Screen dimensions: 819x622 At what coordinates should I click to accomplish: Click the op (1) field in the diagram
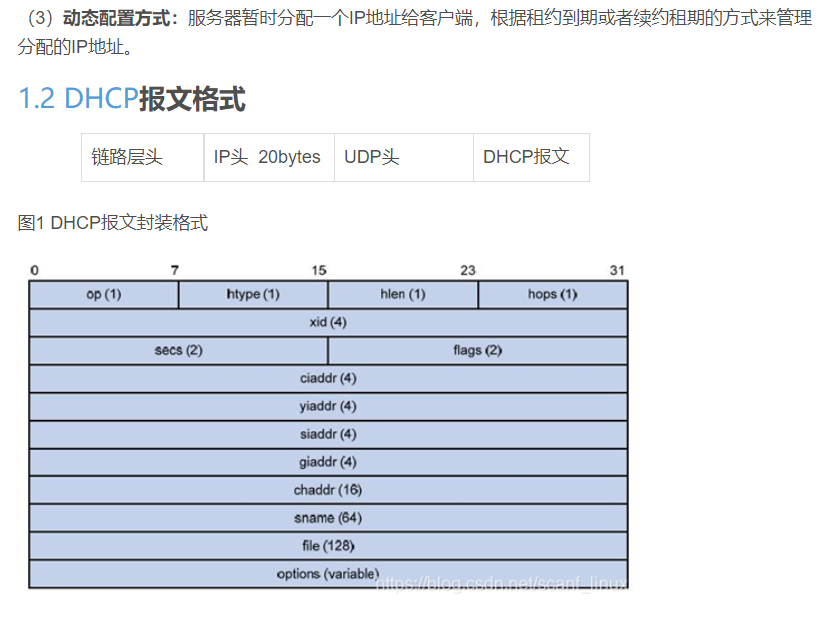click(x=103, y=294)
